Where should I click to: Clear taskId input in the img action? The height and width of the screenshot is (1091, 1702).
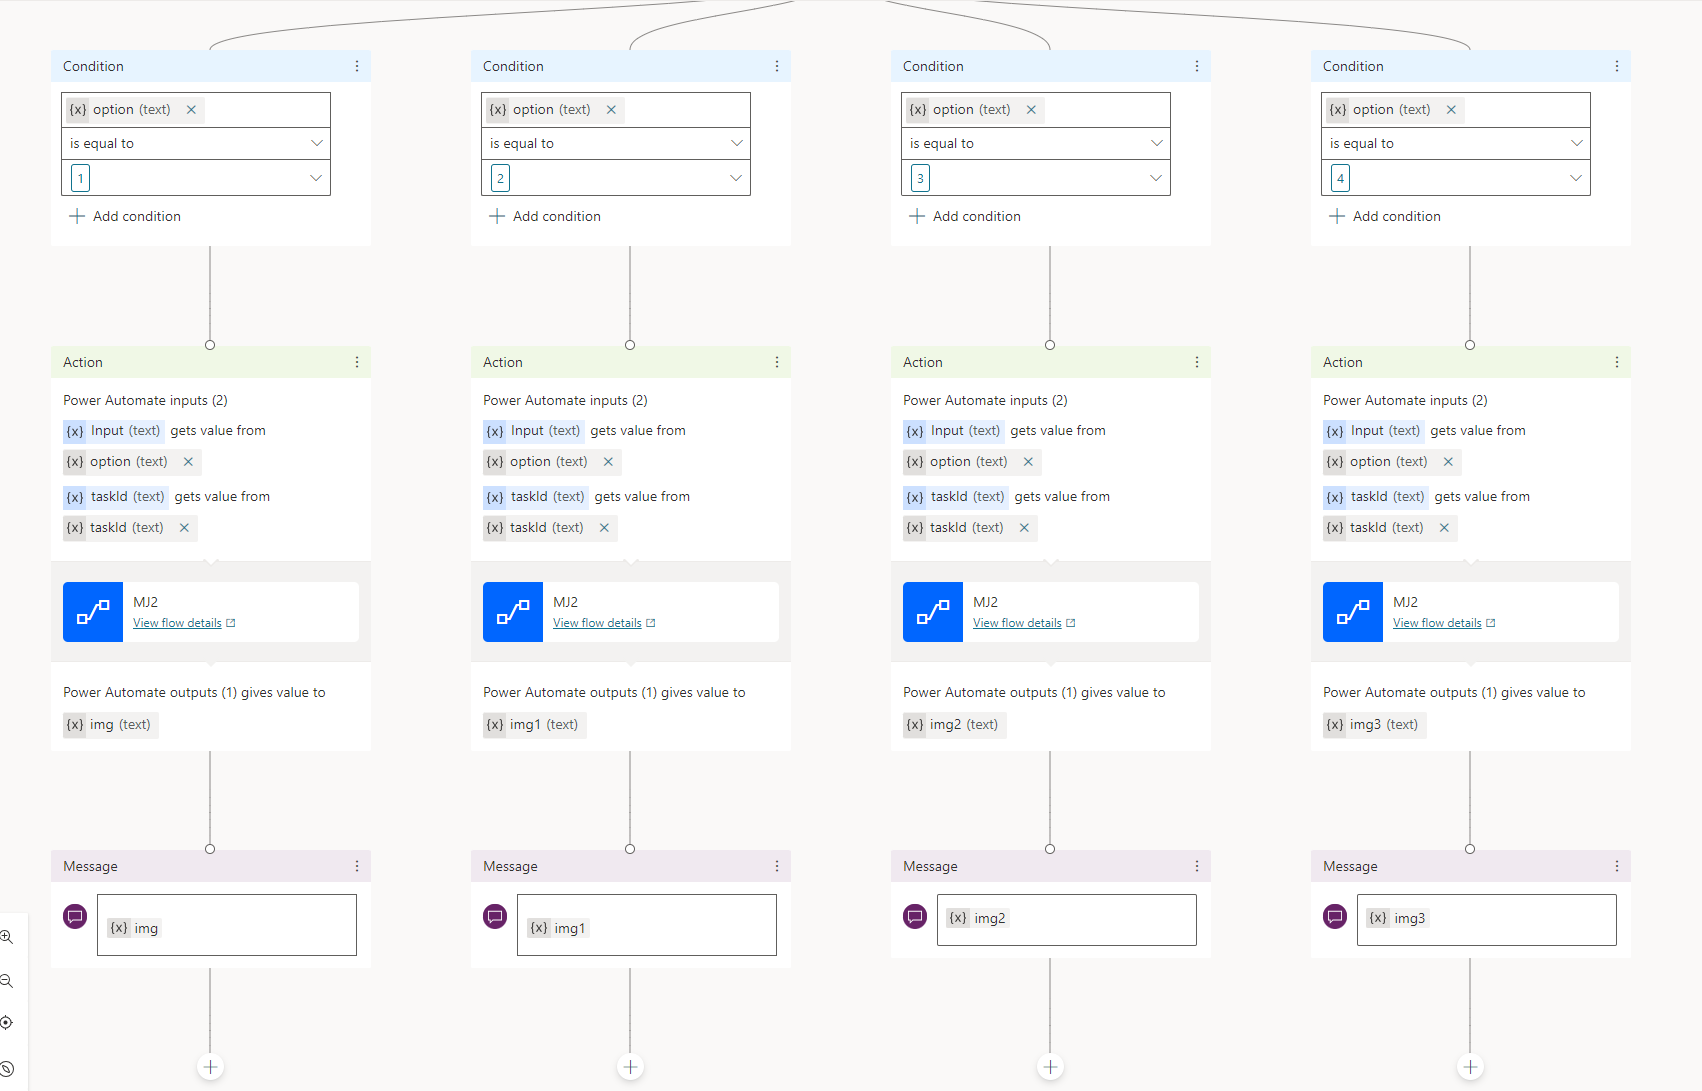184,528
